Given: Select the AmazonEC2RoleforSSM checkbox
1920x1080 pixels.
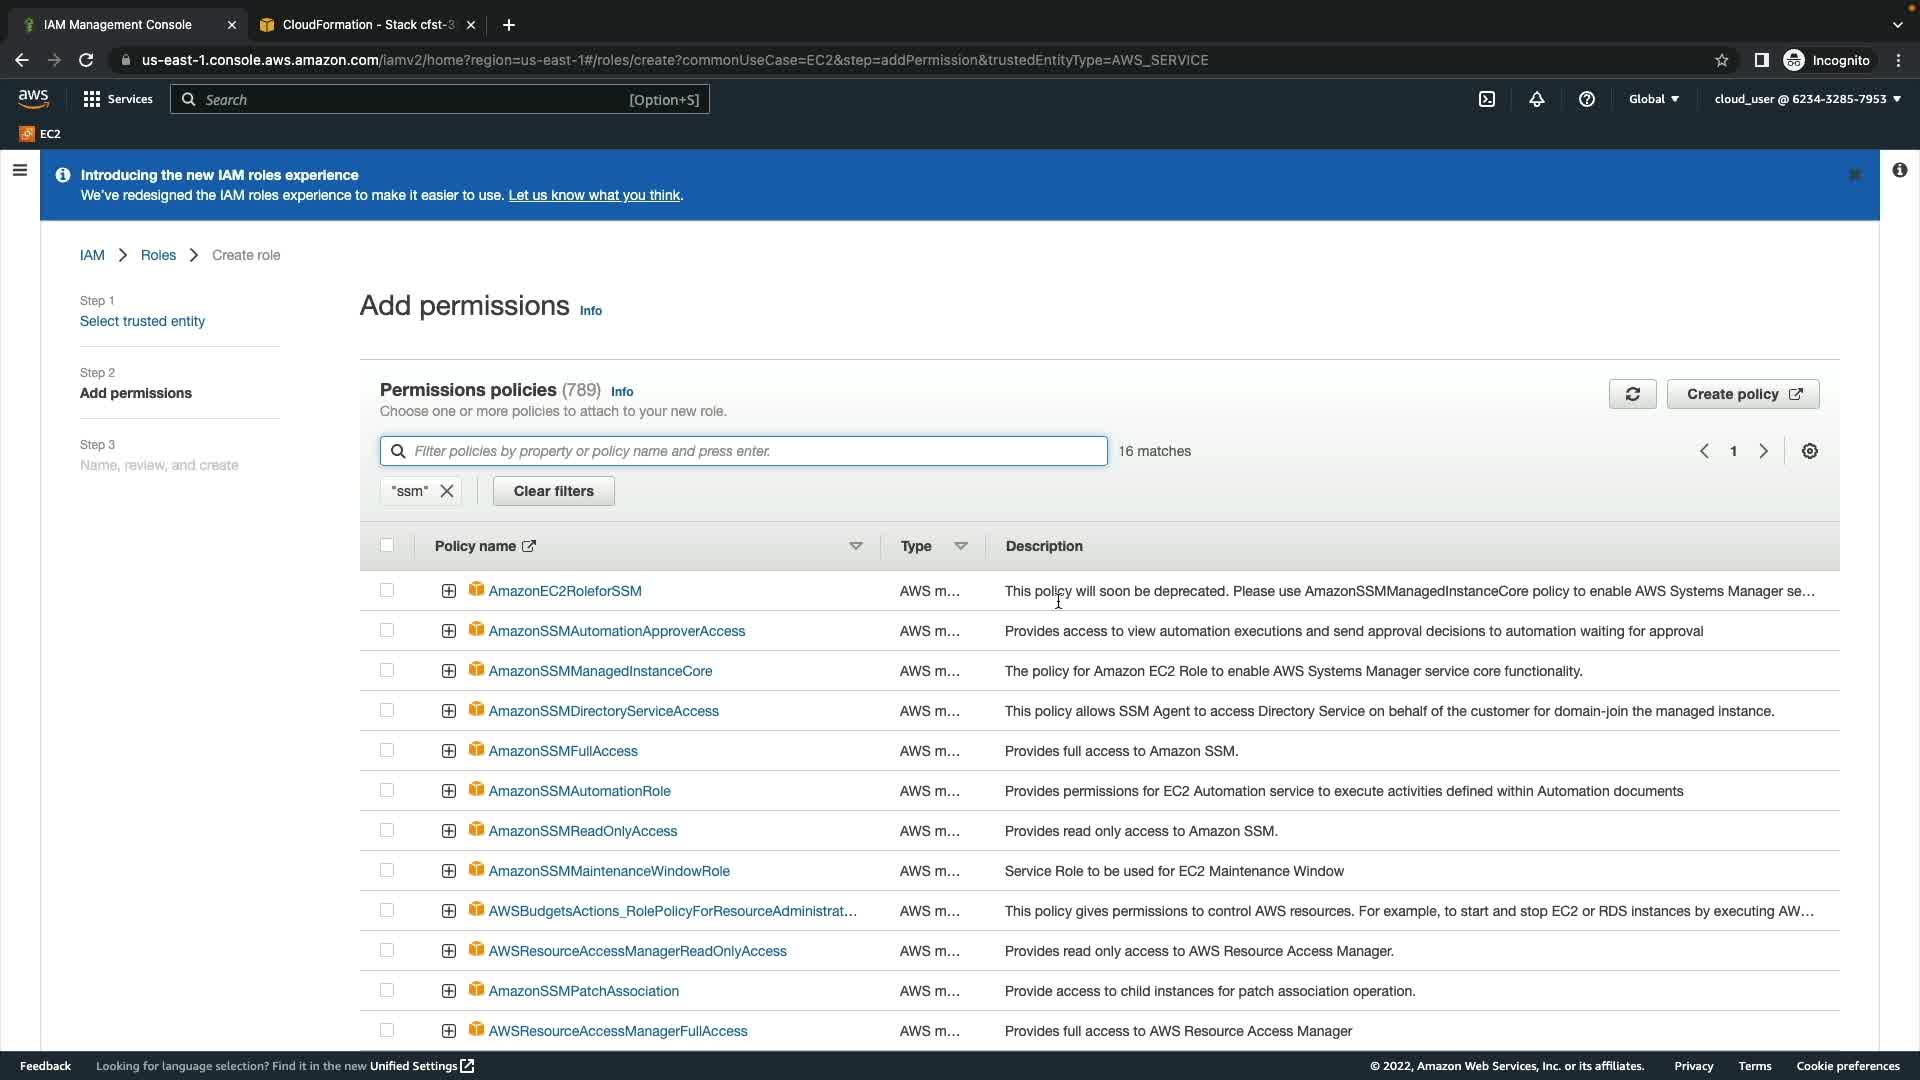Looking at the screenshot, I should click(387, 591).
